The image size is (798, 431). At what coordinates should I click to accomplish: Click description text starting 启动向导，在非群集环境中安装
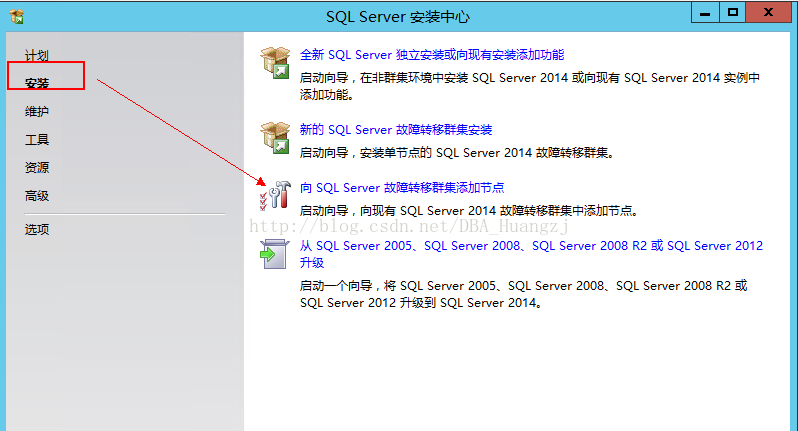pyautogui.click(x=530, y=86)
